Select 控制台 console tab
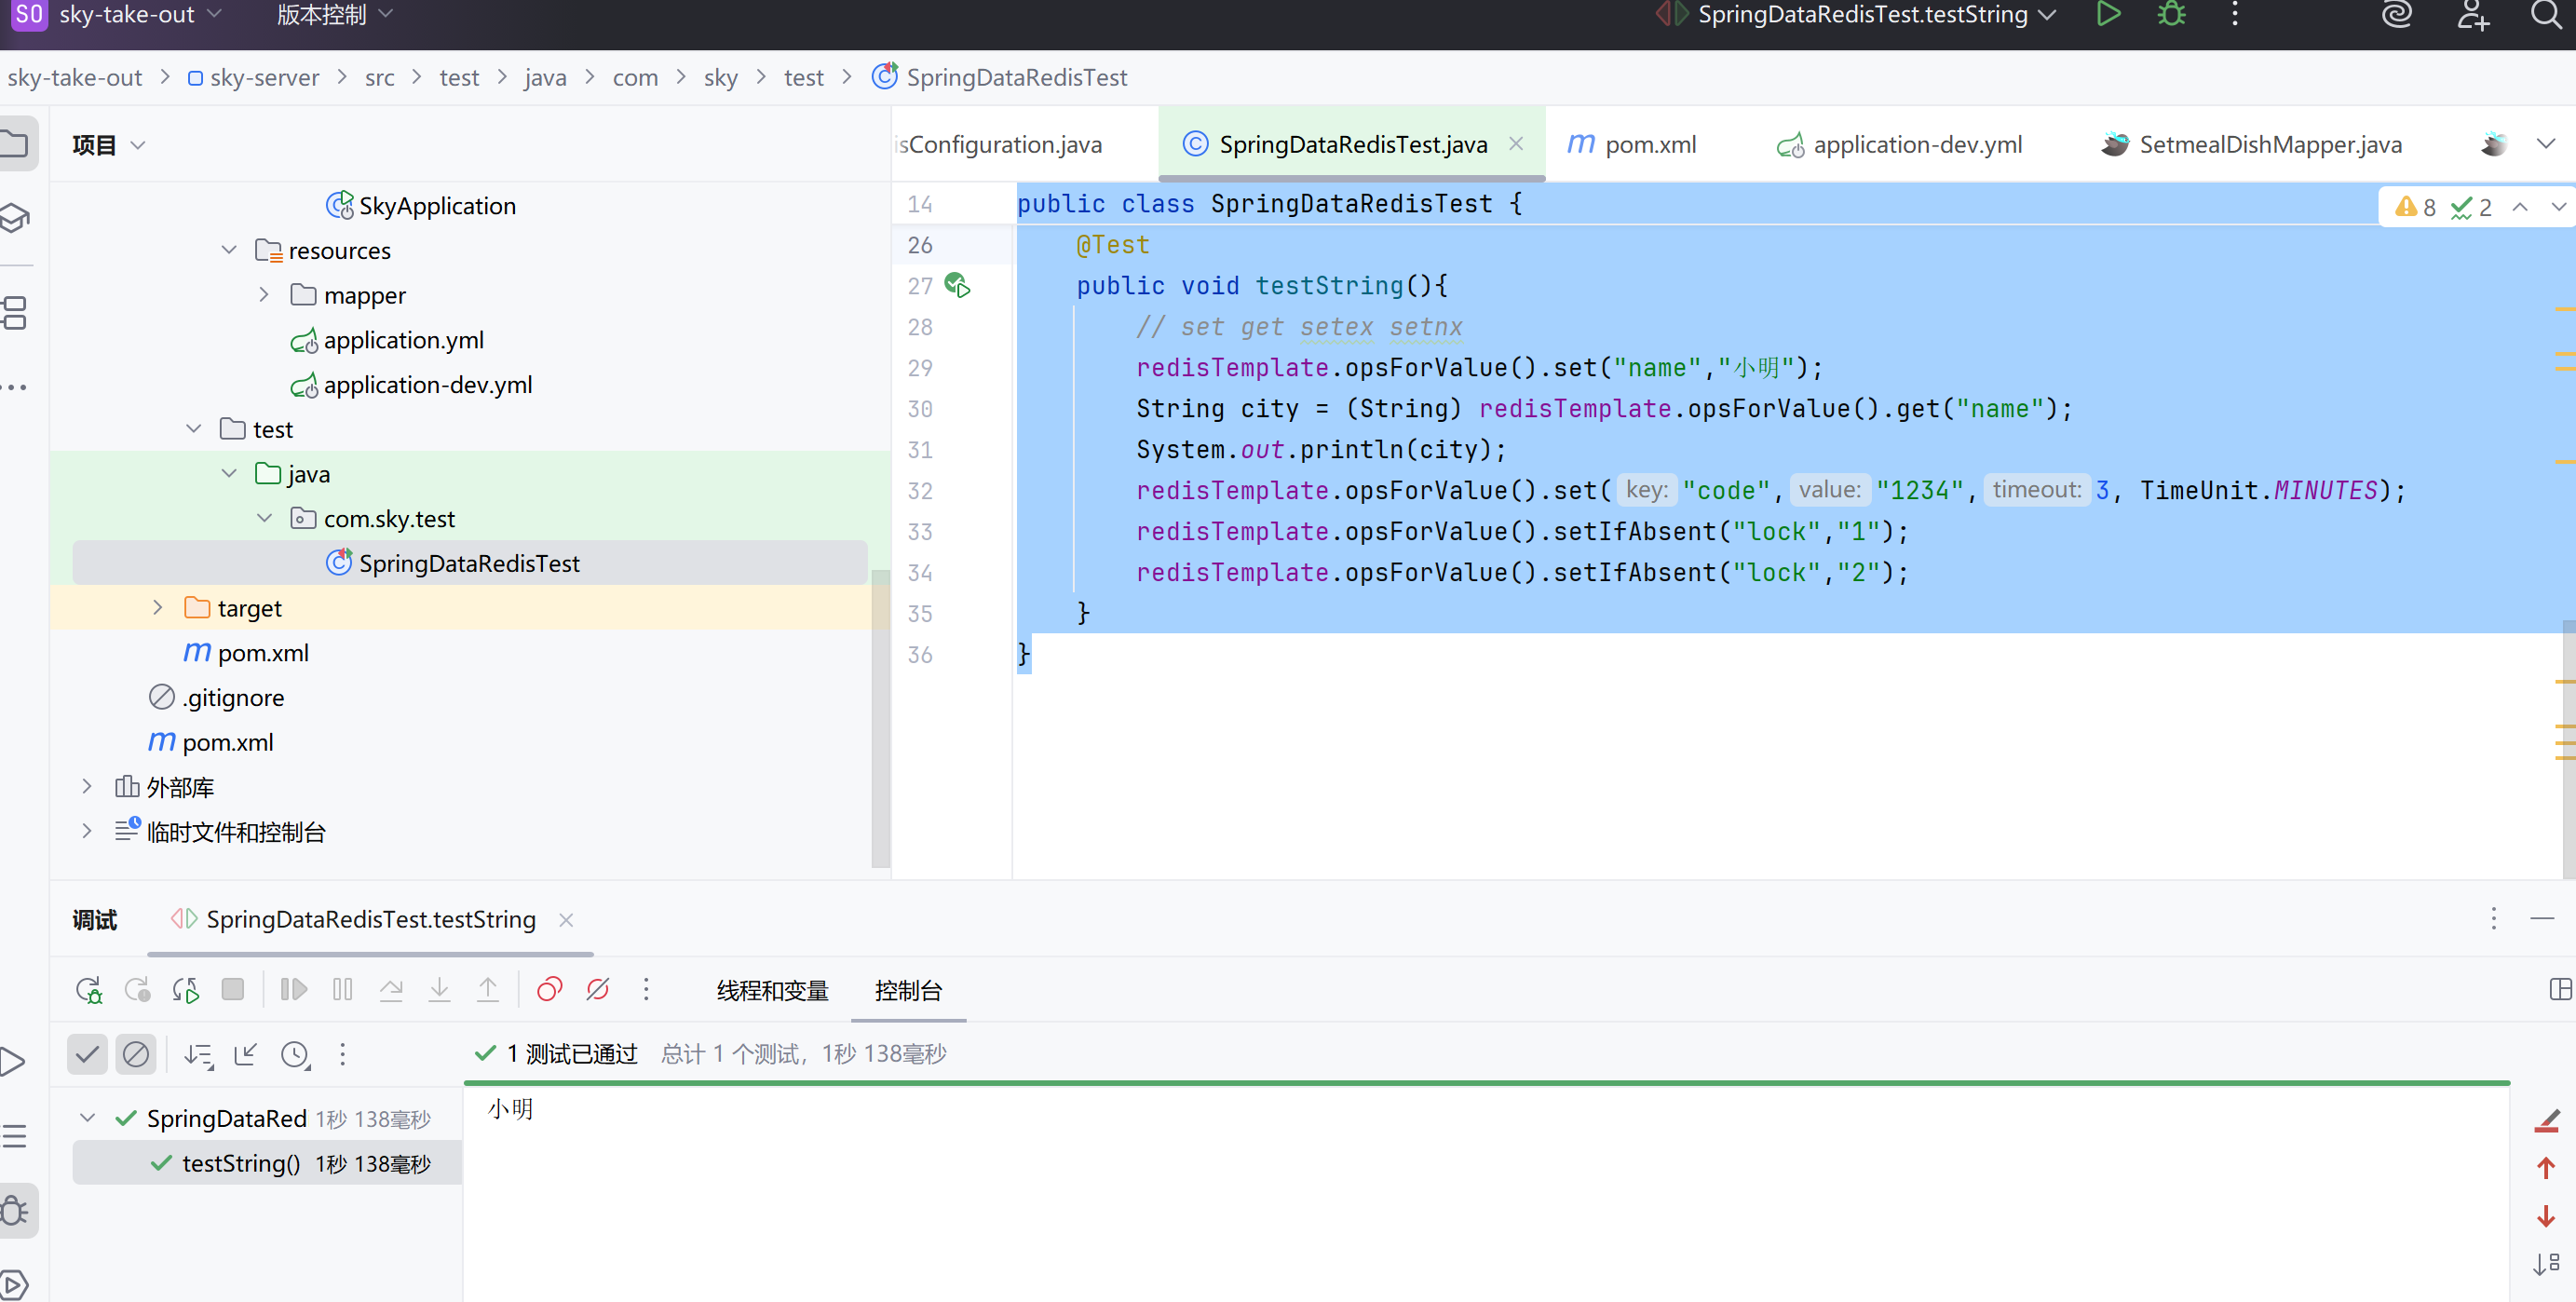This screenshot has width=2576, height=1302. point(908,991)
